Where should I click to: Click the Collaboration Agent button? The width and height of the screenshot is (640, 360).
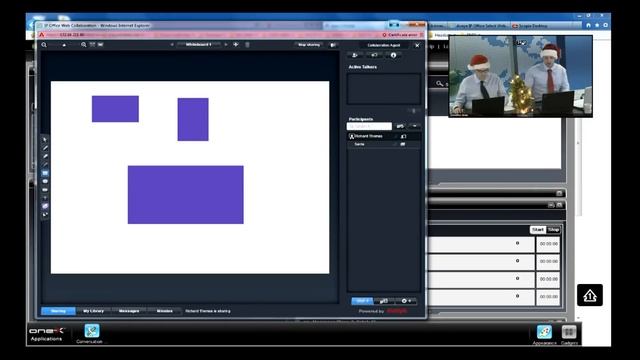[x=384, y=45]
